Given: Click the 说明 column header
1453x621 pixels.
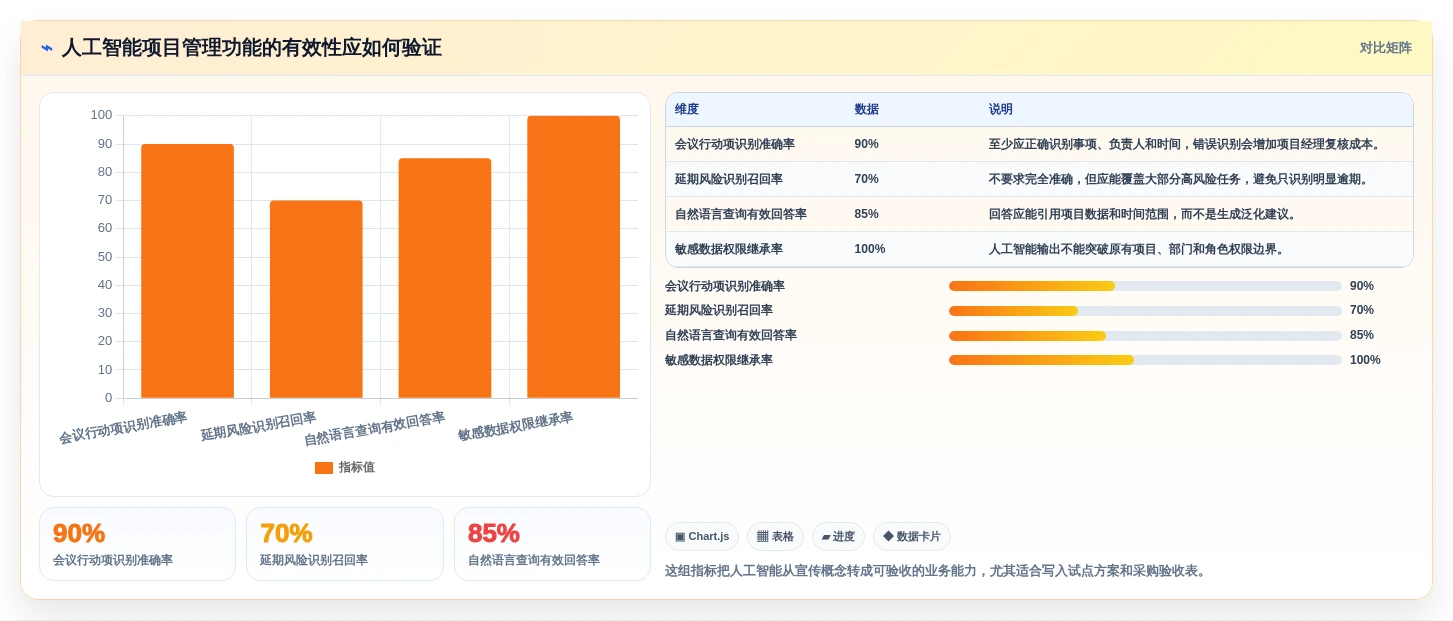Looking at the screenshot, I should 1000,110.
